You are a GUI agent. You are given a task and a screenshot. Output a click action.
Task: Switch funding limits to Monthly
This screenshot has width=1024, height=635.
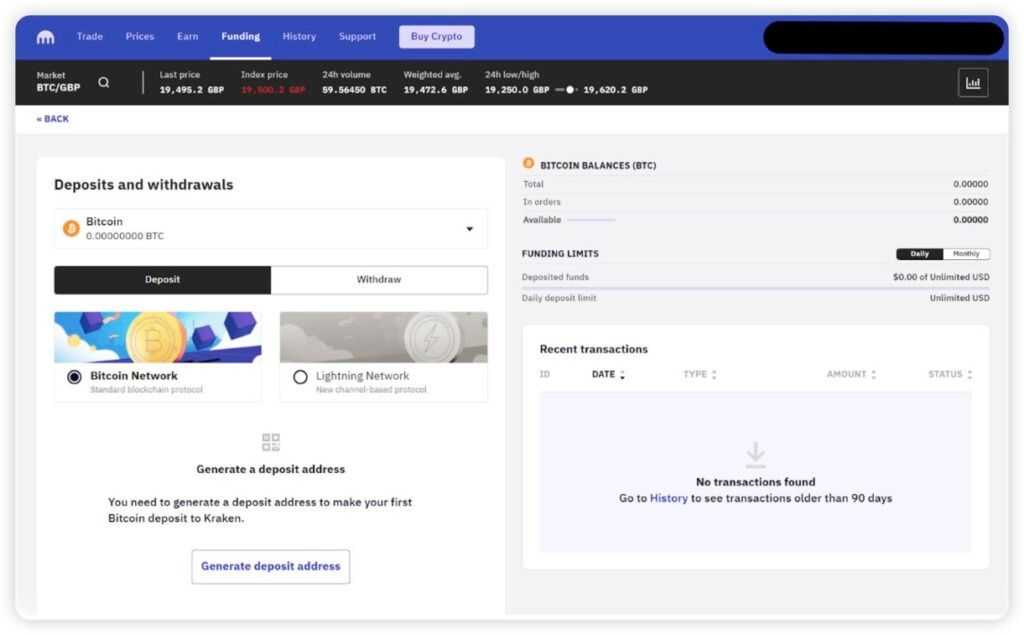click(x=966, y=253)
